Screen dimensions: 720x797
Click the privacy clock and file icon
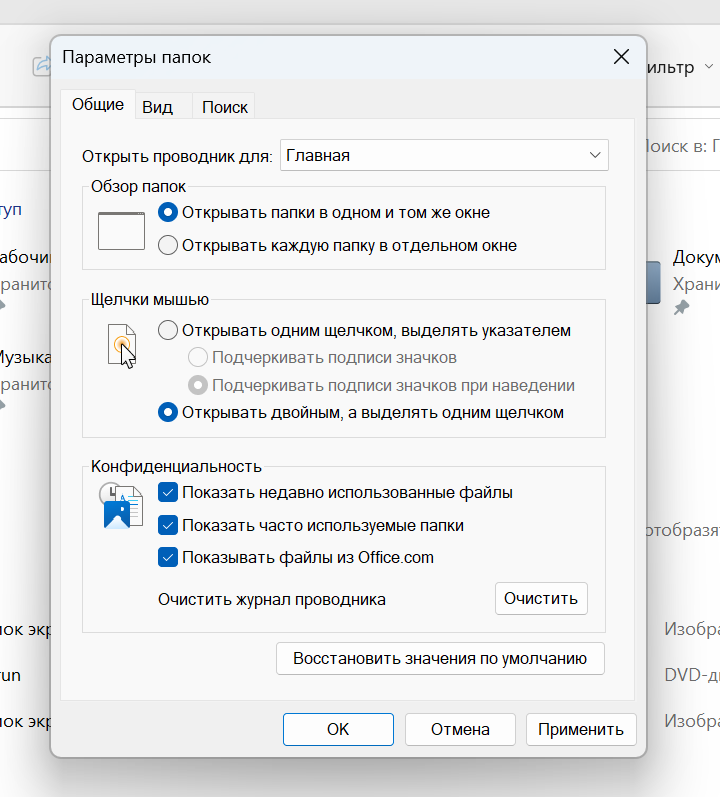(116, 507)
